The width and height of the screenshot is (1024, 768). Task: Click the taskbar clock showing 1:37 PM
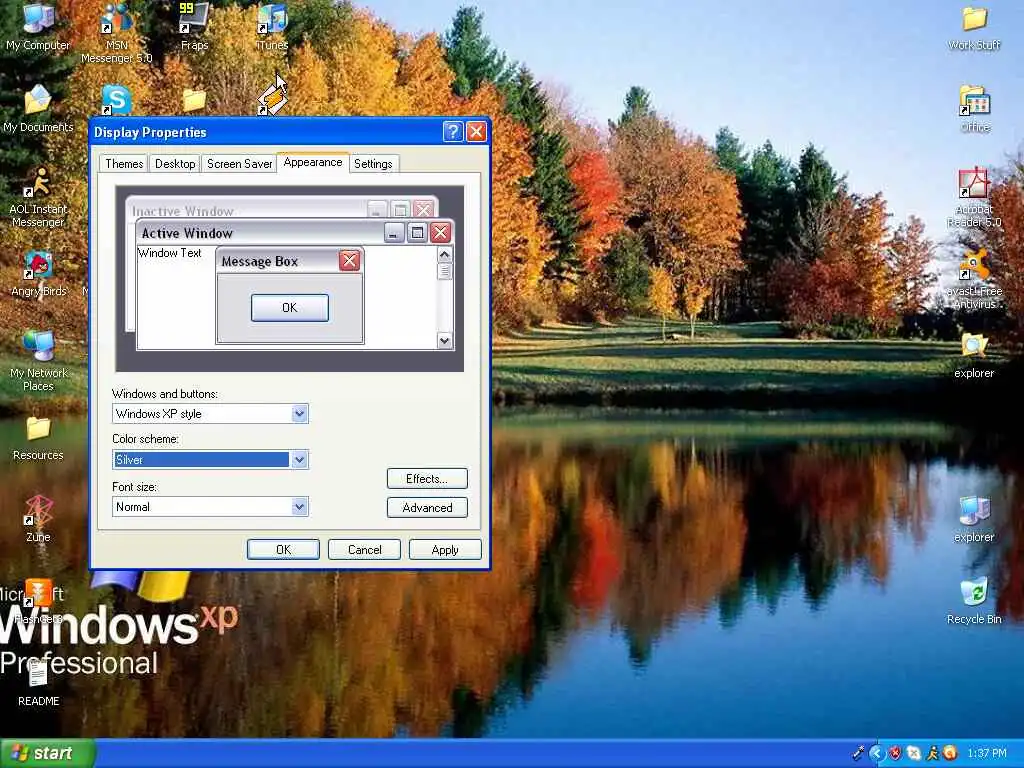[x=987, y=754]
